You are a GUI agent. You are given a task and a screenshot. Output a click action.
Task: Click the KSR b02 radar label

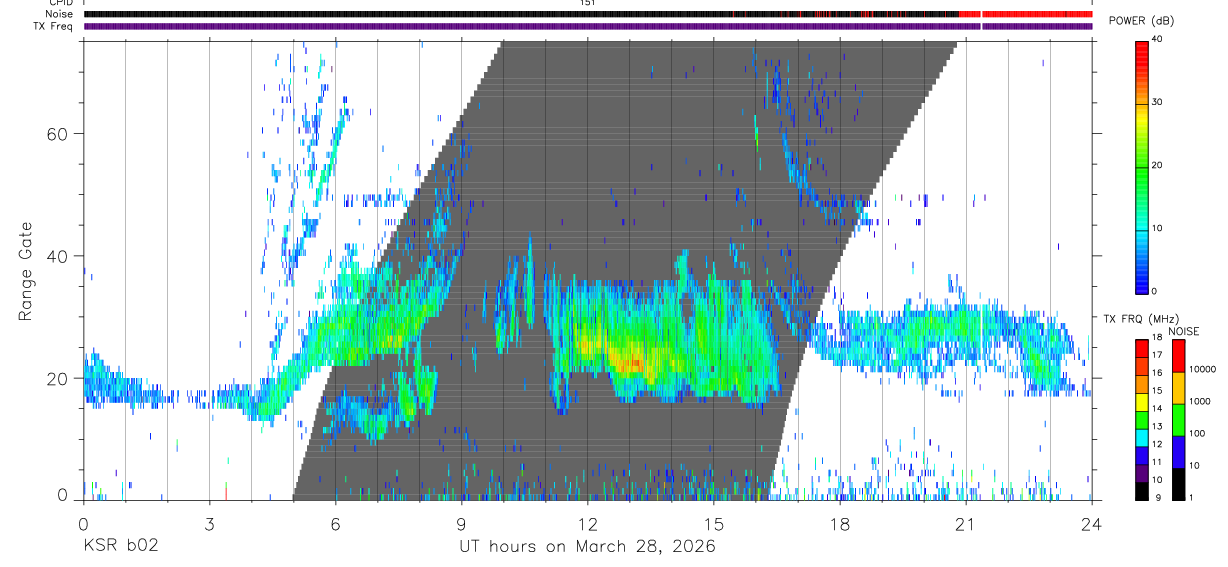point(120,547)
